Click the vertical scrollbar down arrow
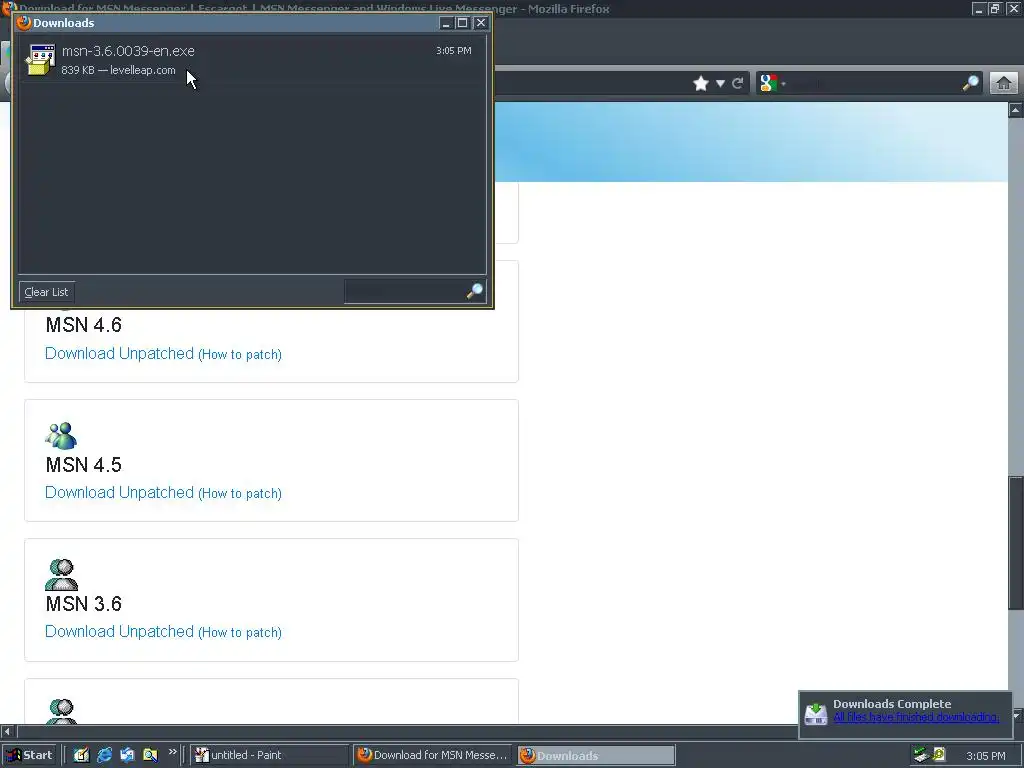Viewport: 1024px width, 768px height. click(x=1016, y=716)
